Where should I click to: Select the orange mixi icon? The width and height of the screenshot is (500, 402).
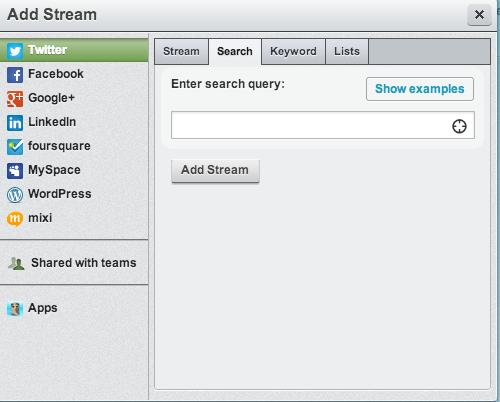[x=15, y=219]
